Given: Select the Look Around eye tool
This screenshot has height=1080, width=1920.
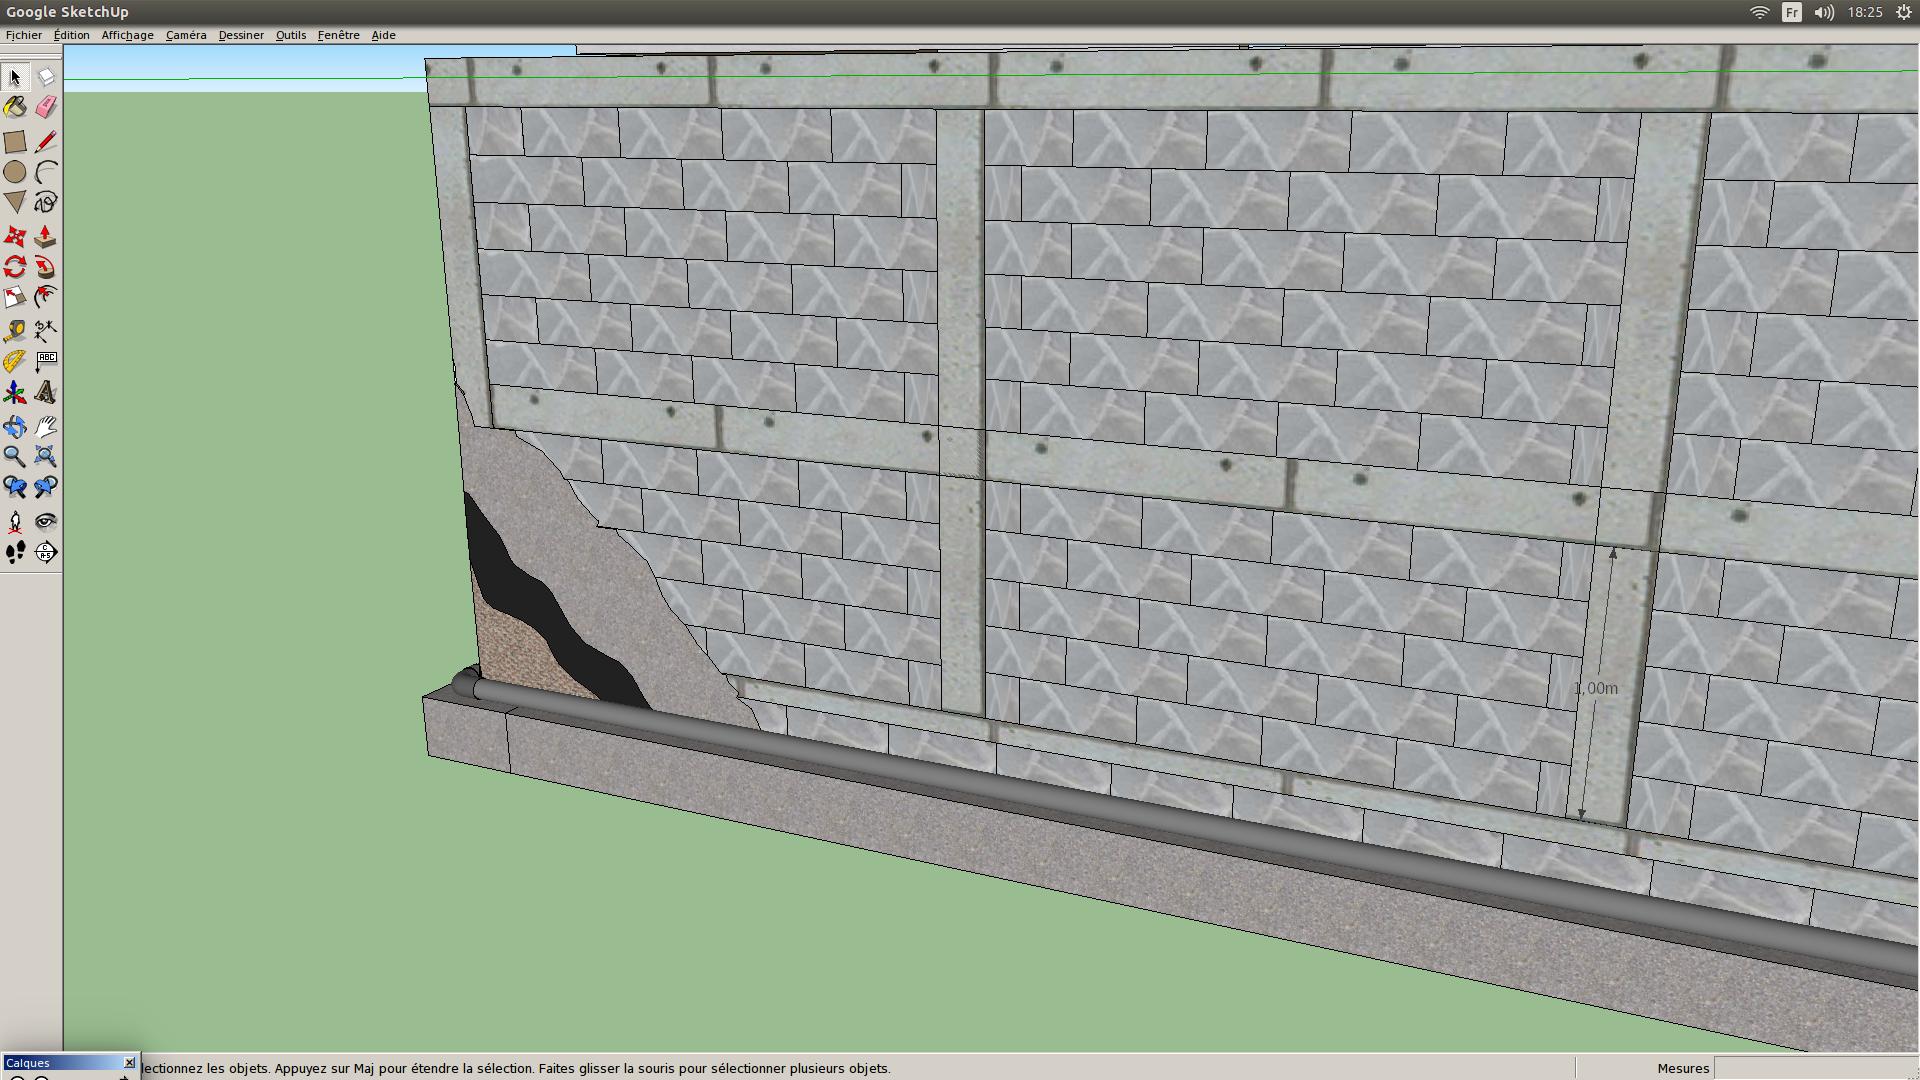Looking at the screenshot, I should pyautogui.click(x=45, y=522).
